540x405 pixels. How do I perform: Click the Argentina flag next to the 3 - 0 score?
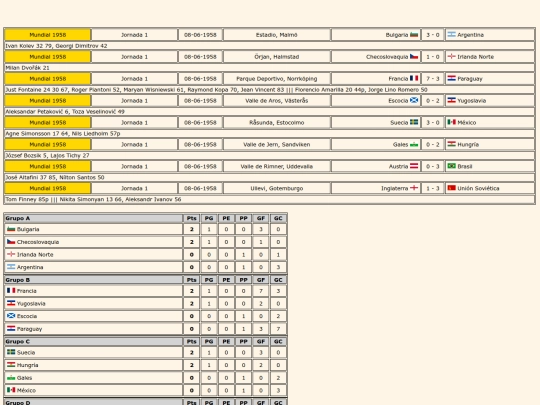(x=451, y=34)
